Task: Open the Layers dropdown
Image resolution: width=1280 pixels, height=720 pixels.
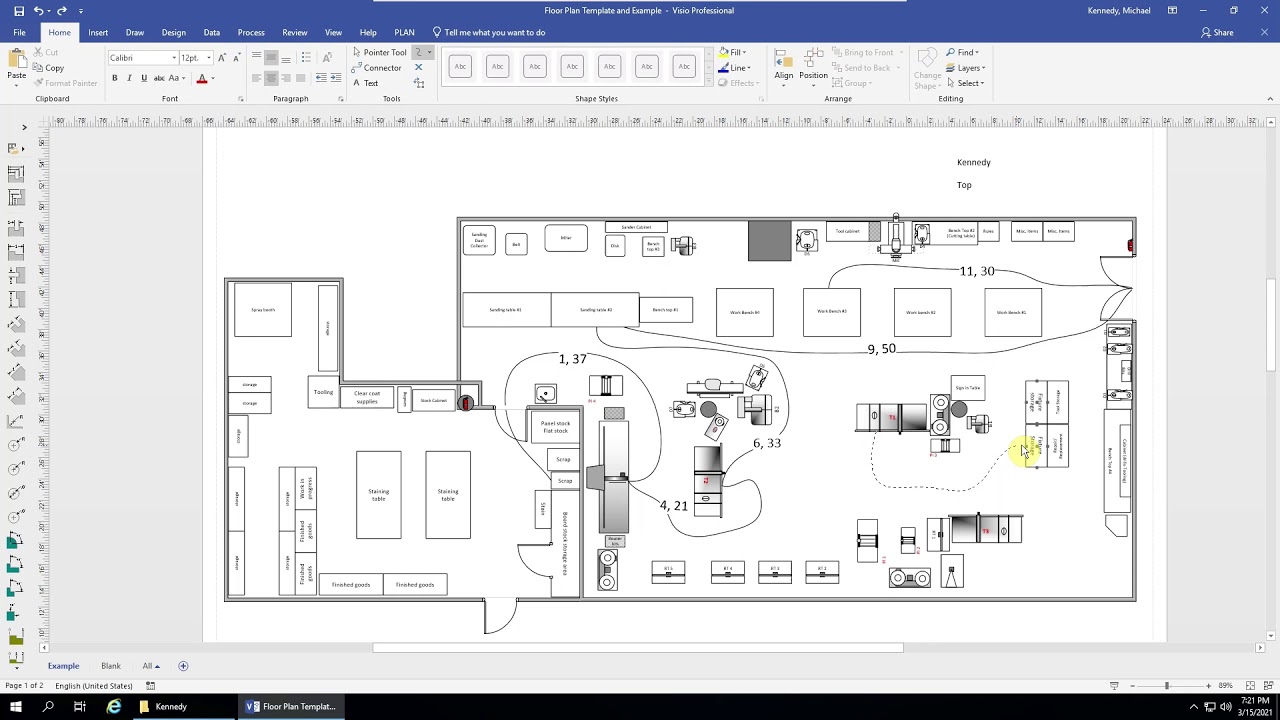Action: pyautogui.click(x=965, y=68)
